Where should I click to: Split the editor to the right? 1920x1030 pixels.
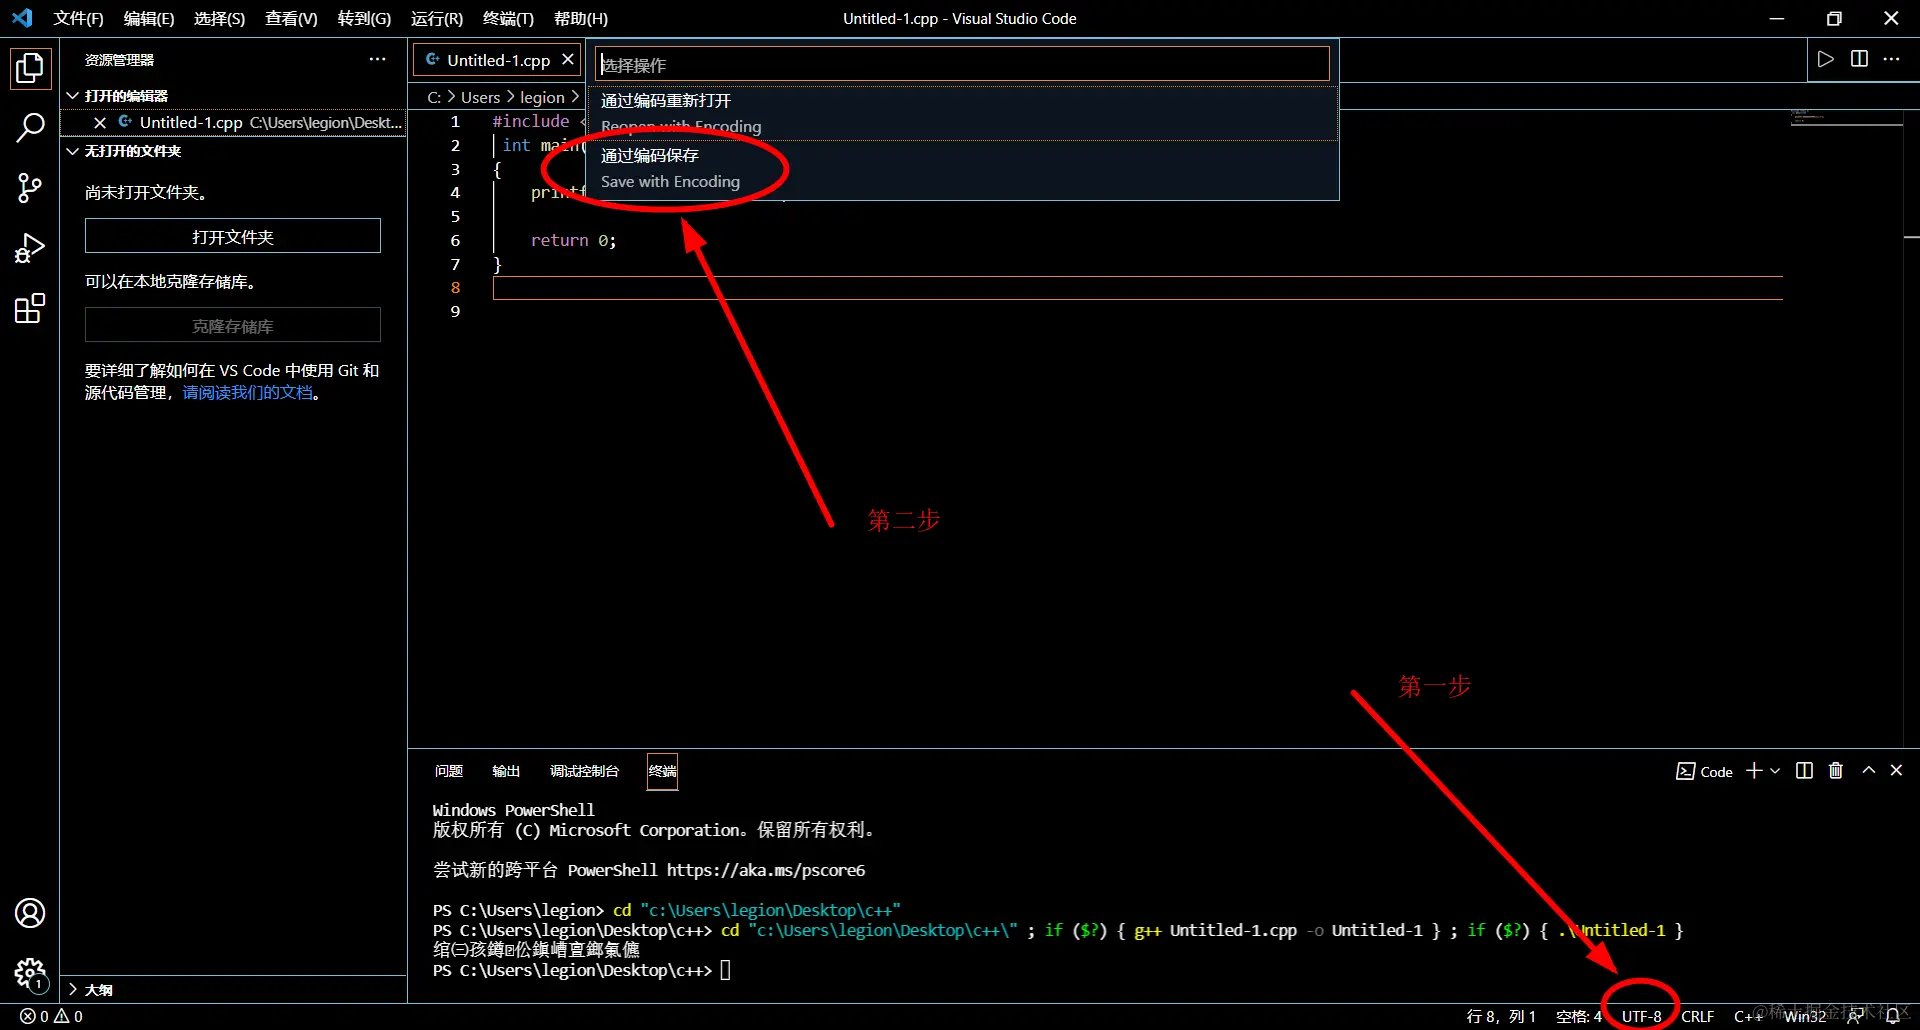tap(1859, 59)
